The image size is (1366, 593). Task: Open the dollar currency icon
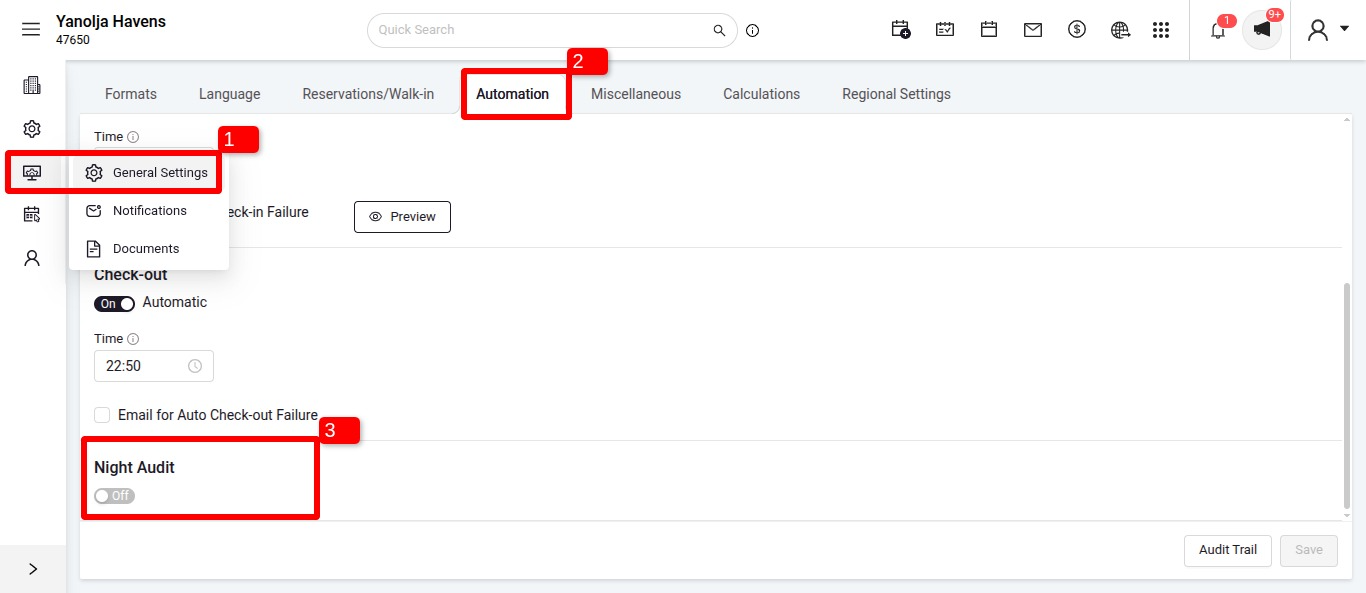click(1077, 30)
